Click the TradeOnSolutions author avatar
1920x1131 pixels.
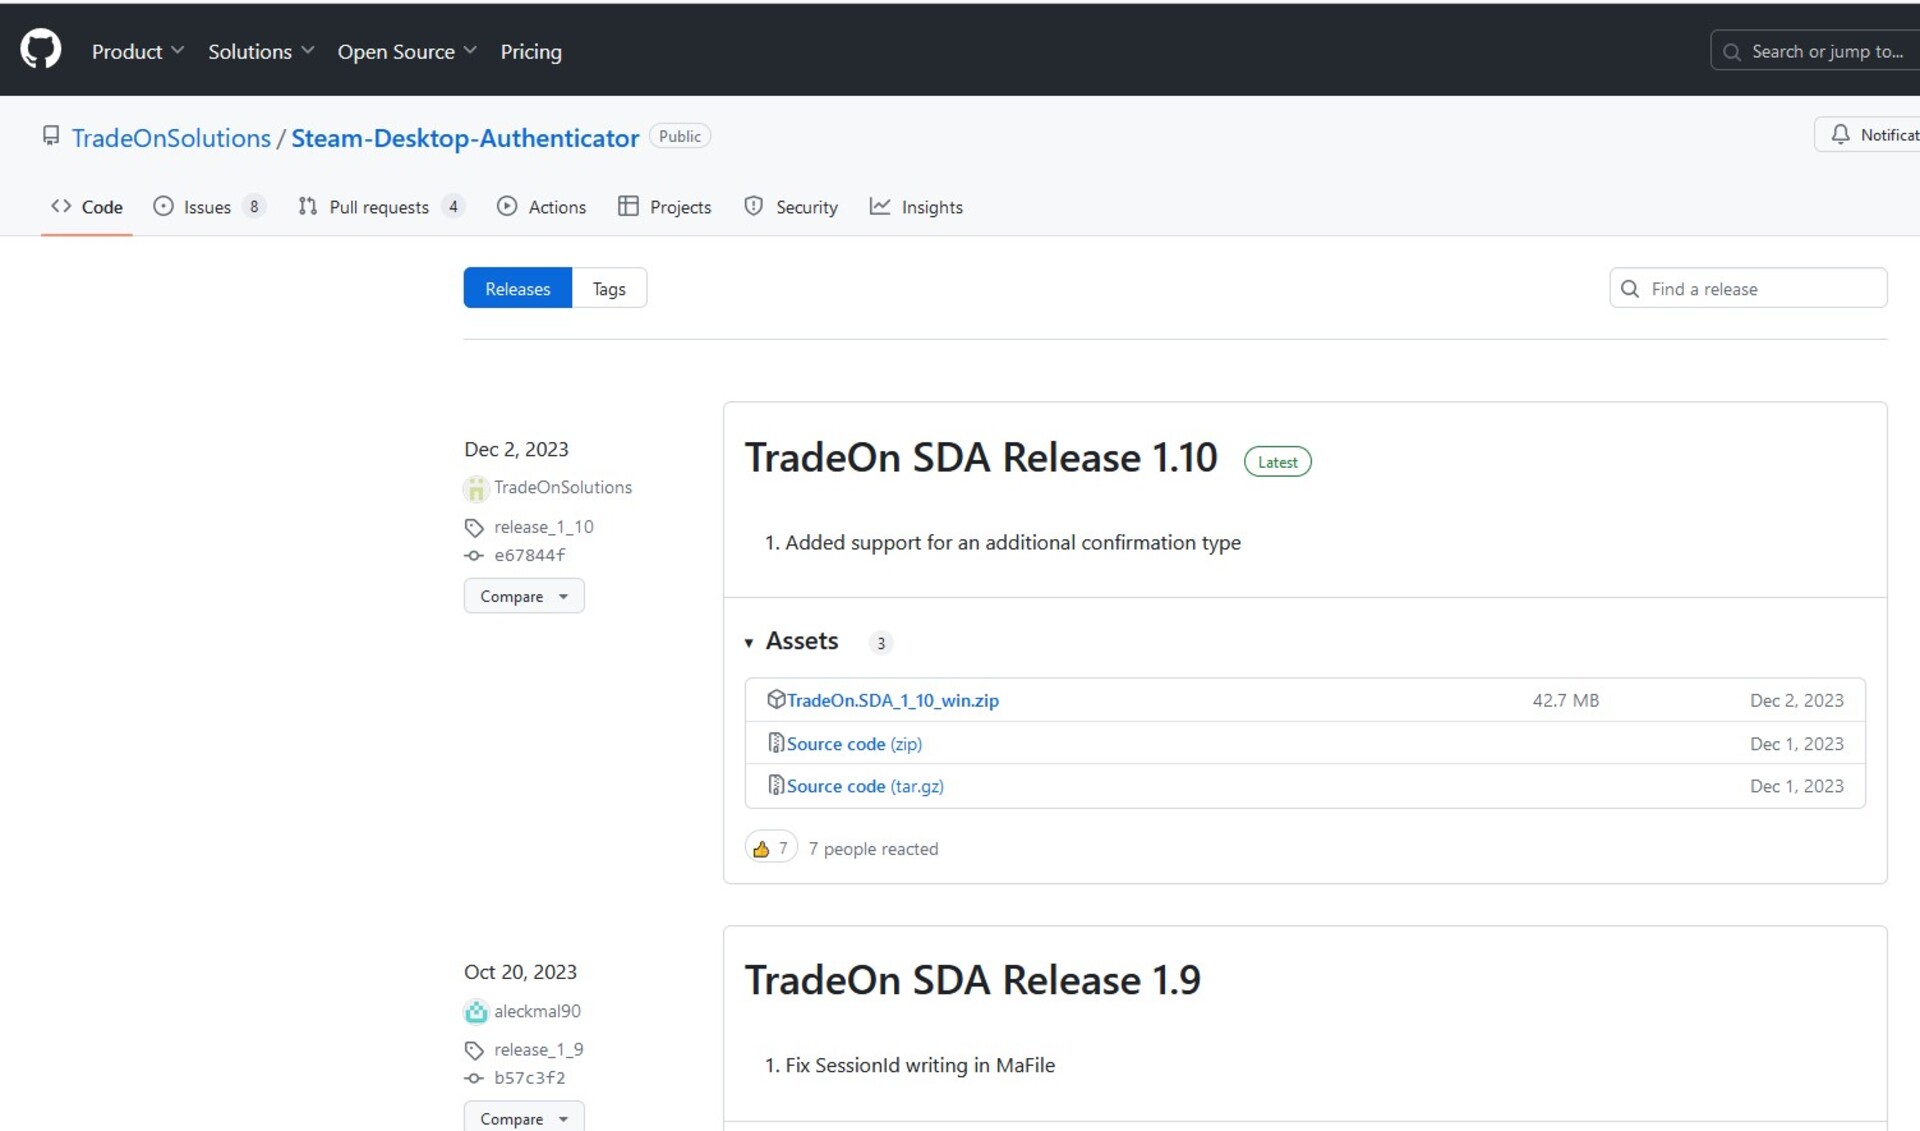476,488
